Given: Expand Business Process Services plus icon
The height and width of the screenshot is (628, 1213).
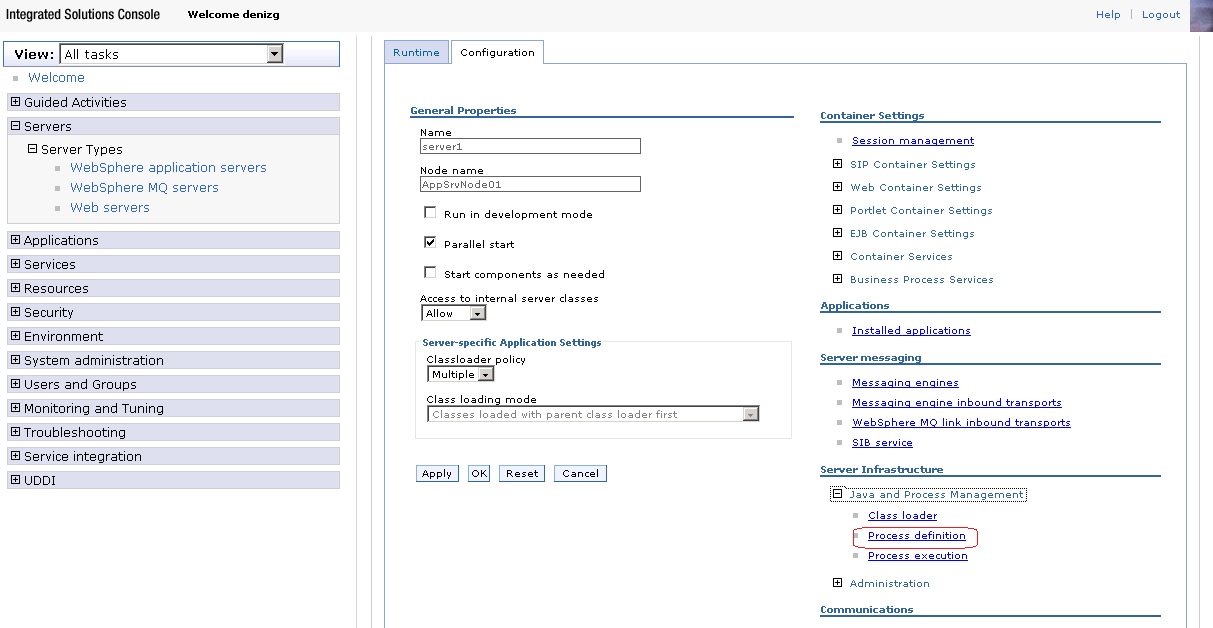Looking at the screenshot, I should pyautogui.click(x=837, y=279).
